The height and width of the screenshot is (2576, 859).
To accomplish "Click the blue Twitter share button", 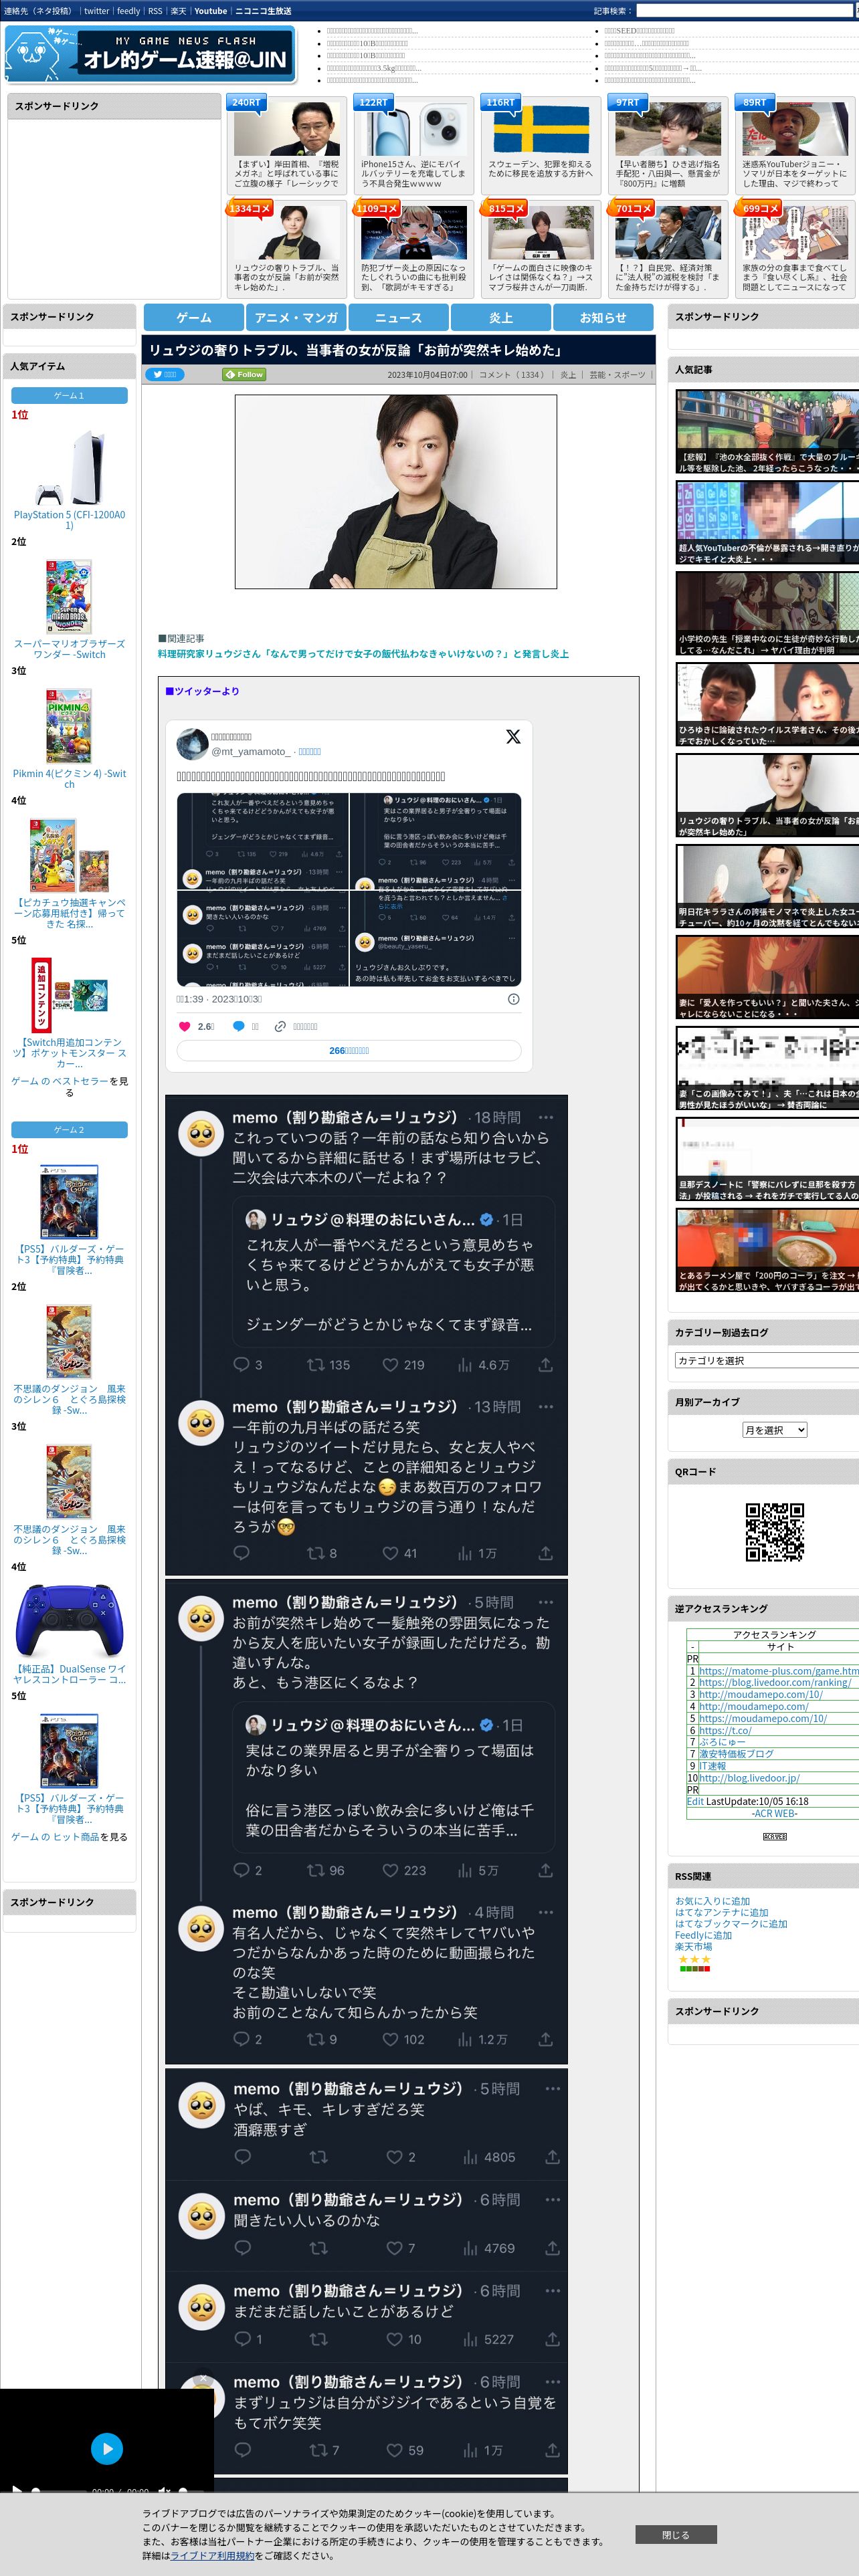I will coord(166,375).
